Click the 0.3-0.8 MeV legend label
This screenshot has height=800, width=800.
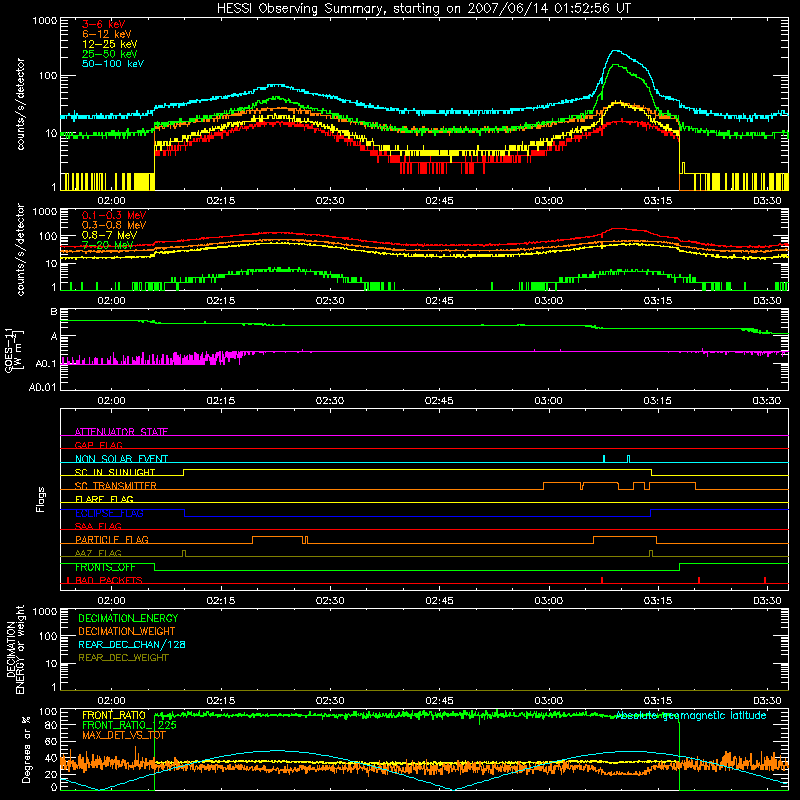(x=114, y=225)
